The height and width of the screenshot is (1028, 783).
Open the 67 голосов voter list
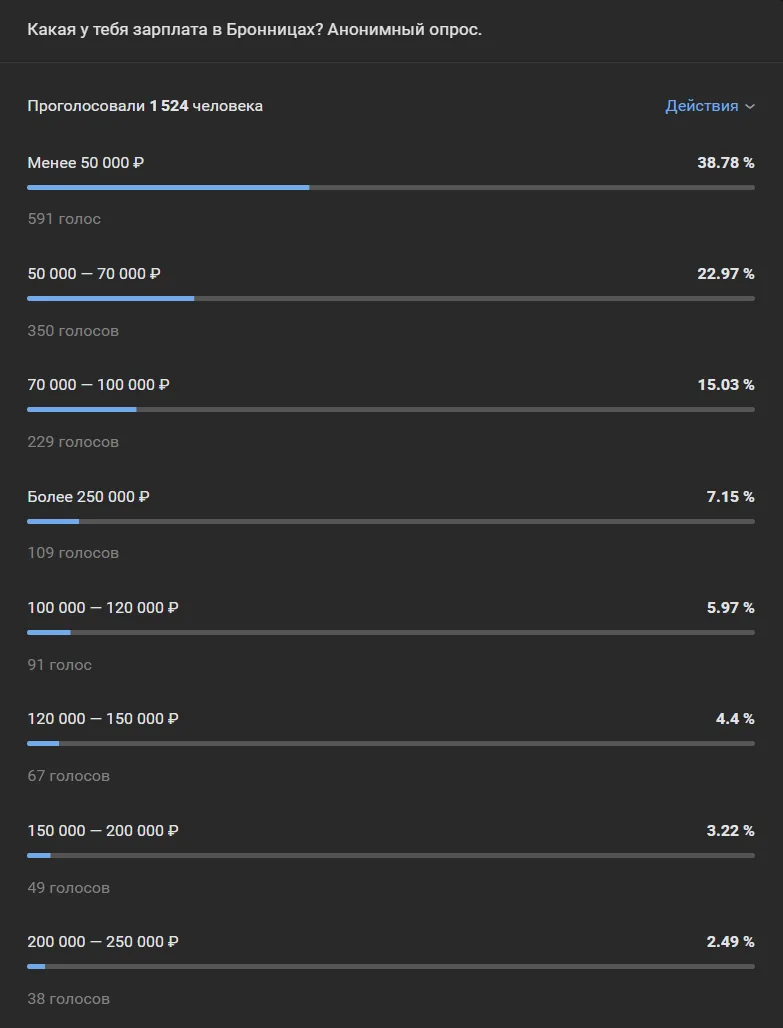pos(69,776)
